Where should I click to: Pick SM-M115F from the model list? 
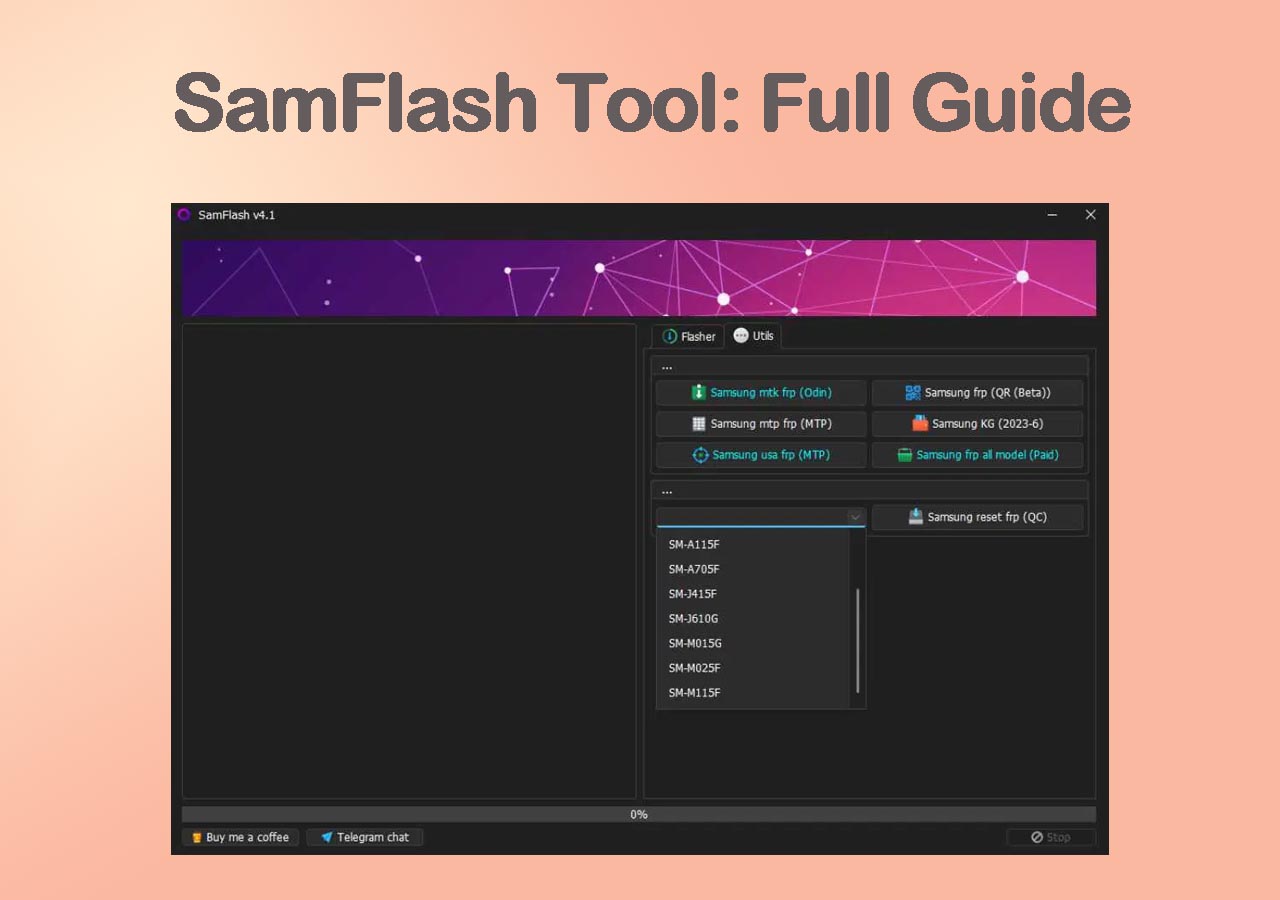pos(694,693)
